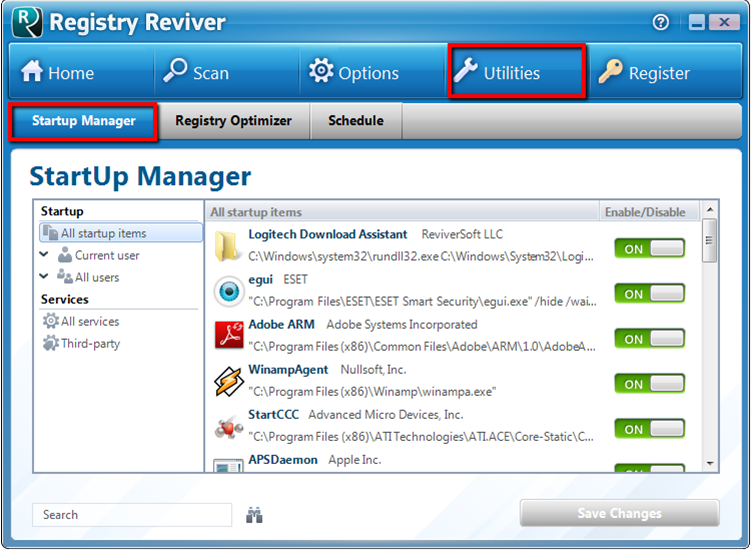Switch to the Schedule tab
Screen dimensions: 752x551
click(x=355, y=121)
